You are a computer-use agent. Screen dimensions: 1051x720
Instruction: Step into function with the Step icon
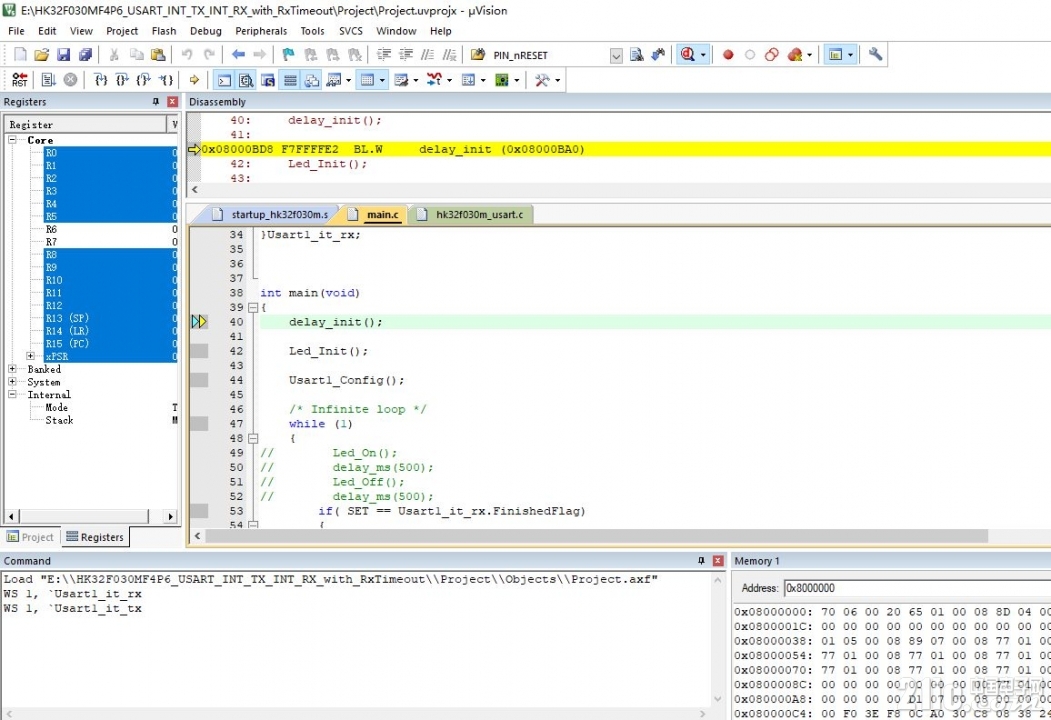click(101, 80)
